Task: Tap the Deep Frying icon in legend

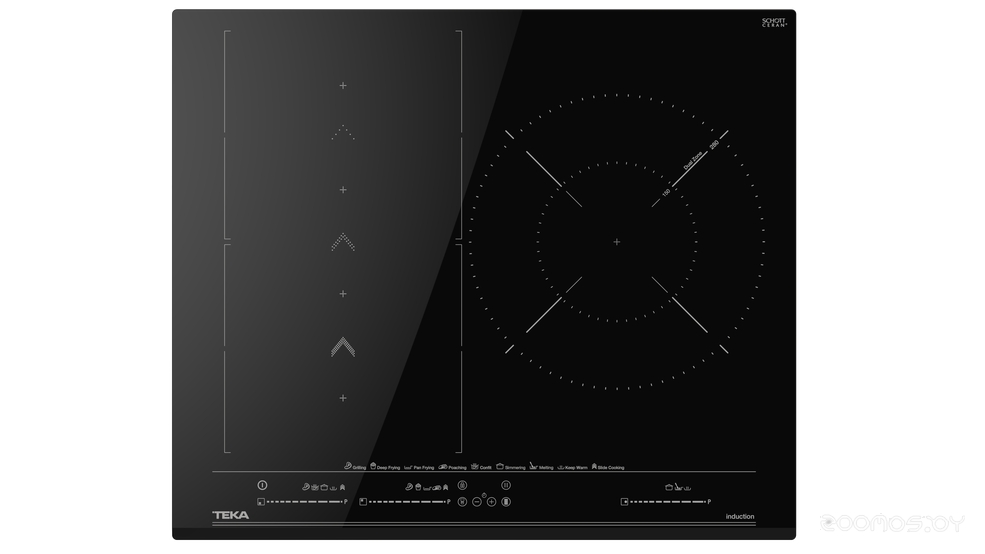Action: click(374, 466)
